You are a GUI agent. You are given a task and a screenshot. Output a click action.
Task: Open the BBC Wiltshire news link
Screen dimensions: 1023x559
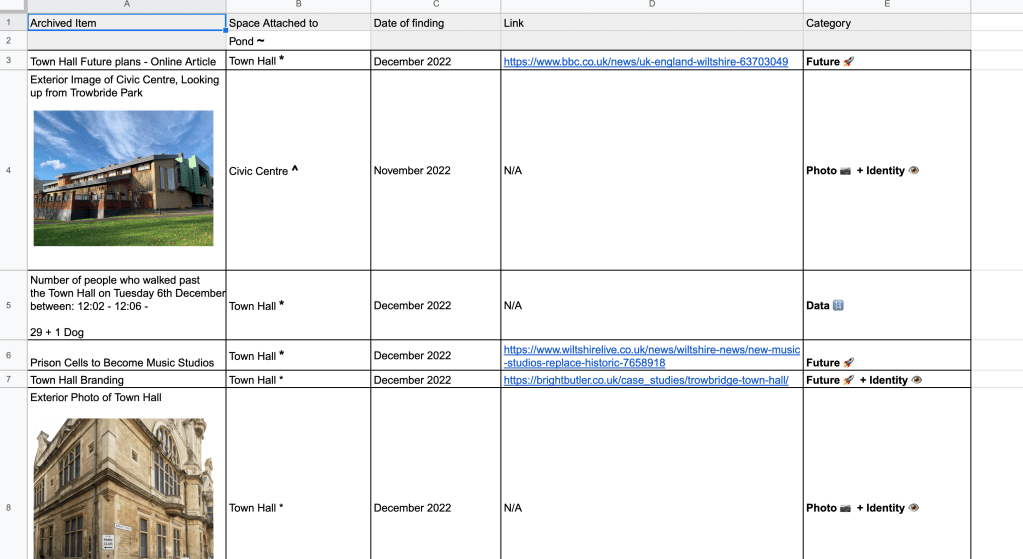click(x=645, y=62)
